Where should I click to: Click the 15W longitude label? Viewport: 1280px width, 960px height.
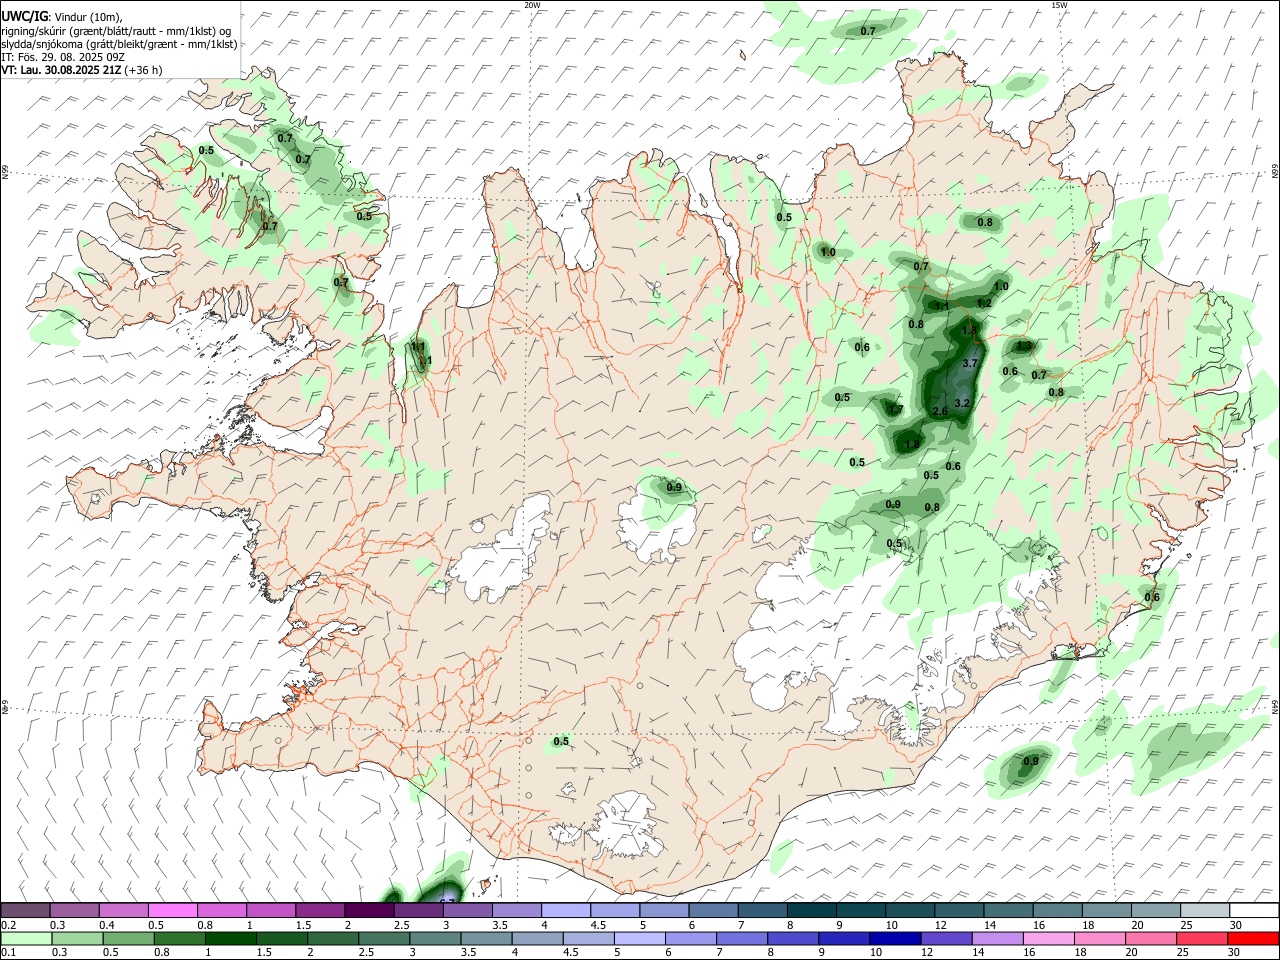tap(1059, 5)
